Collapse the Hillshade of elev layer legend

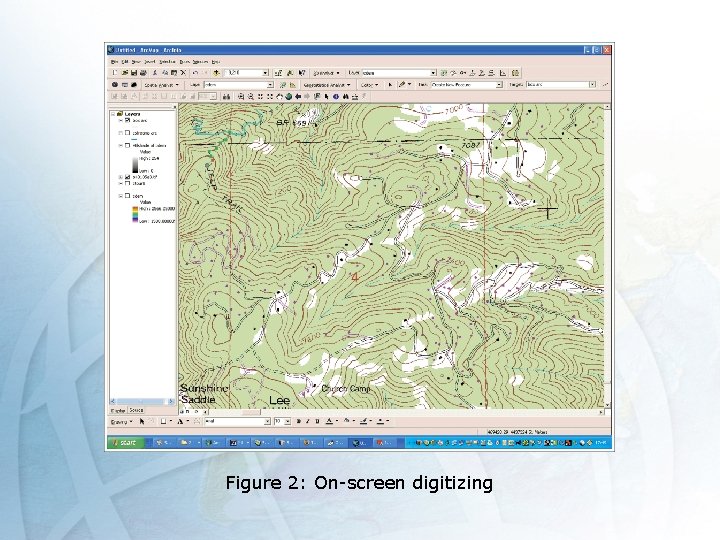pos(121,145)
